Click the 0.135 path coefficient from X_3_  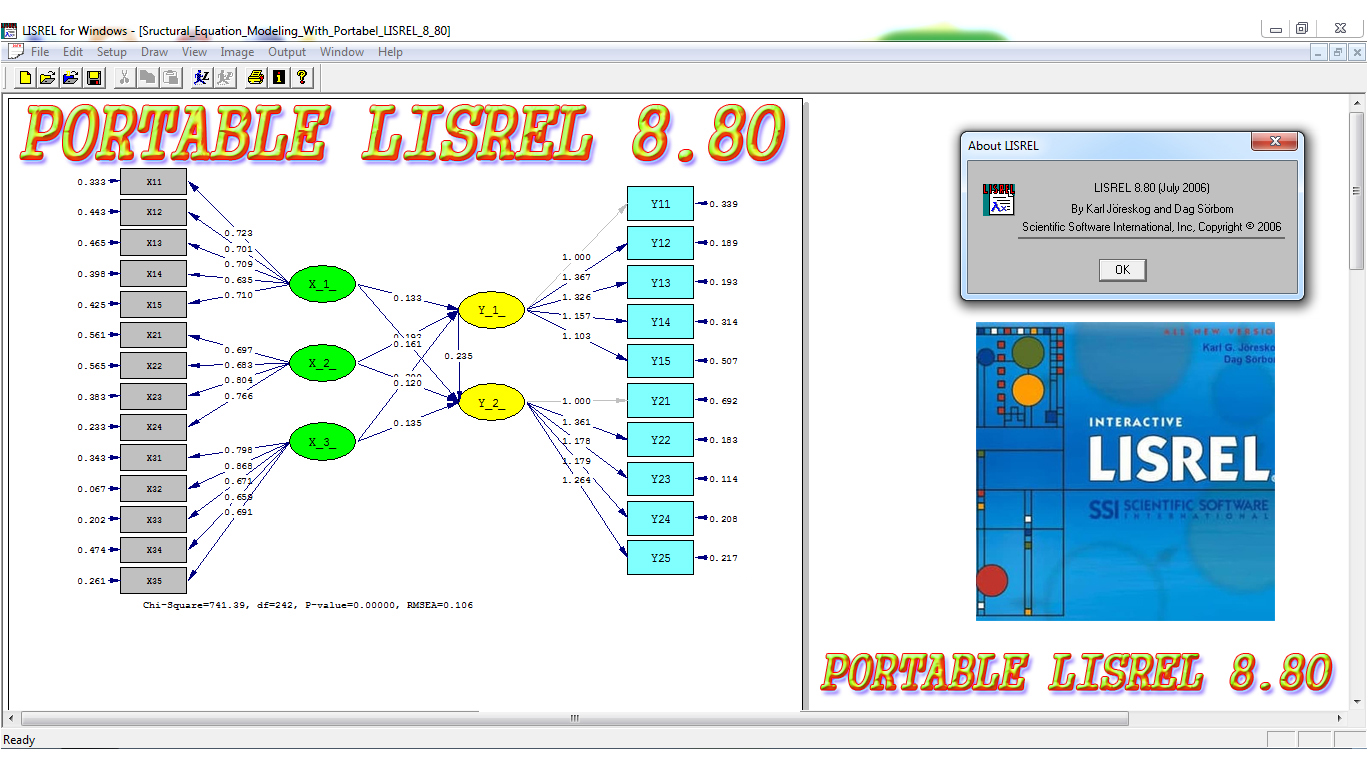point(407,423)
